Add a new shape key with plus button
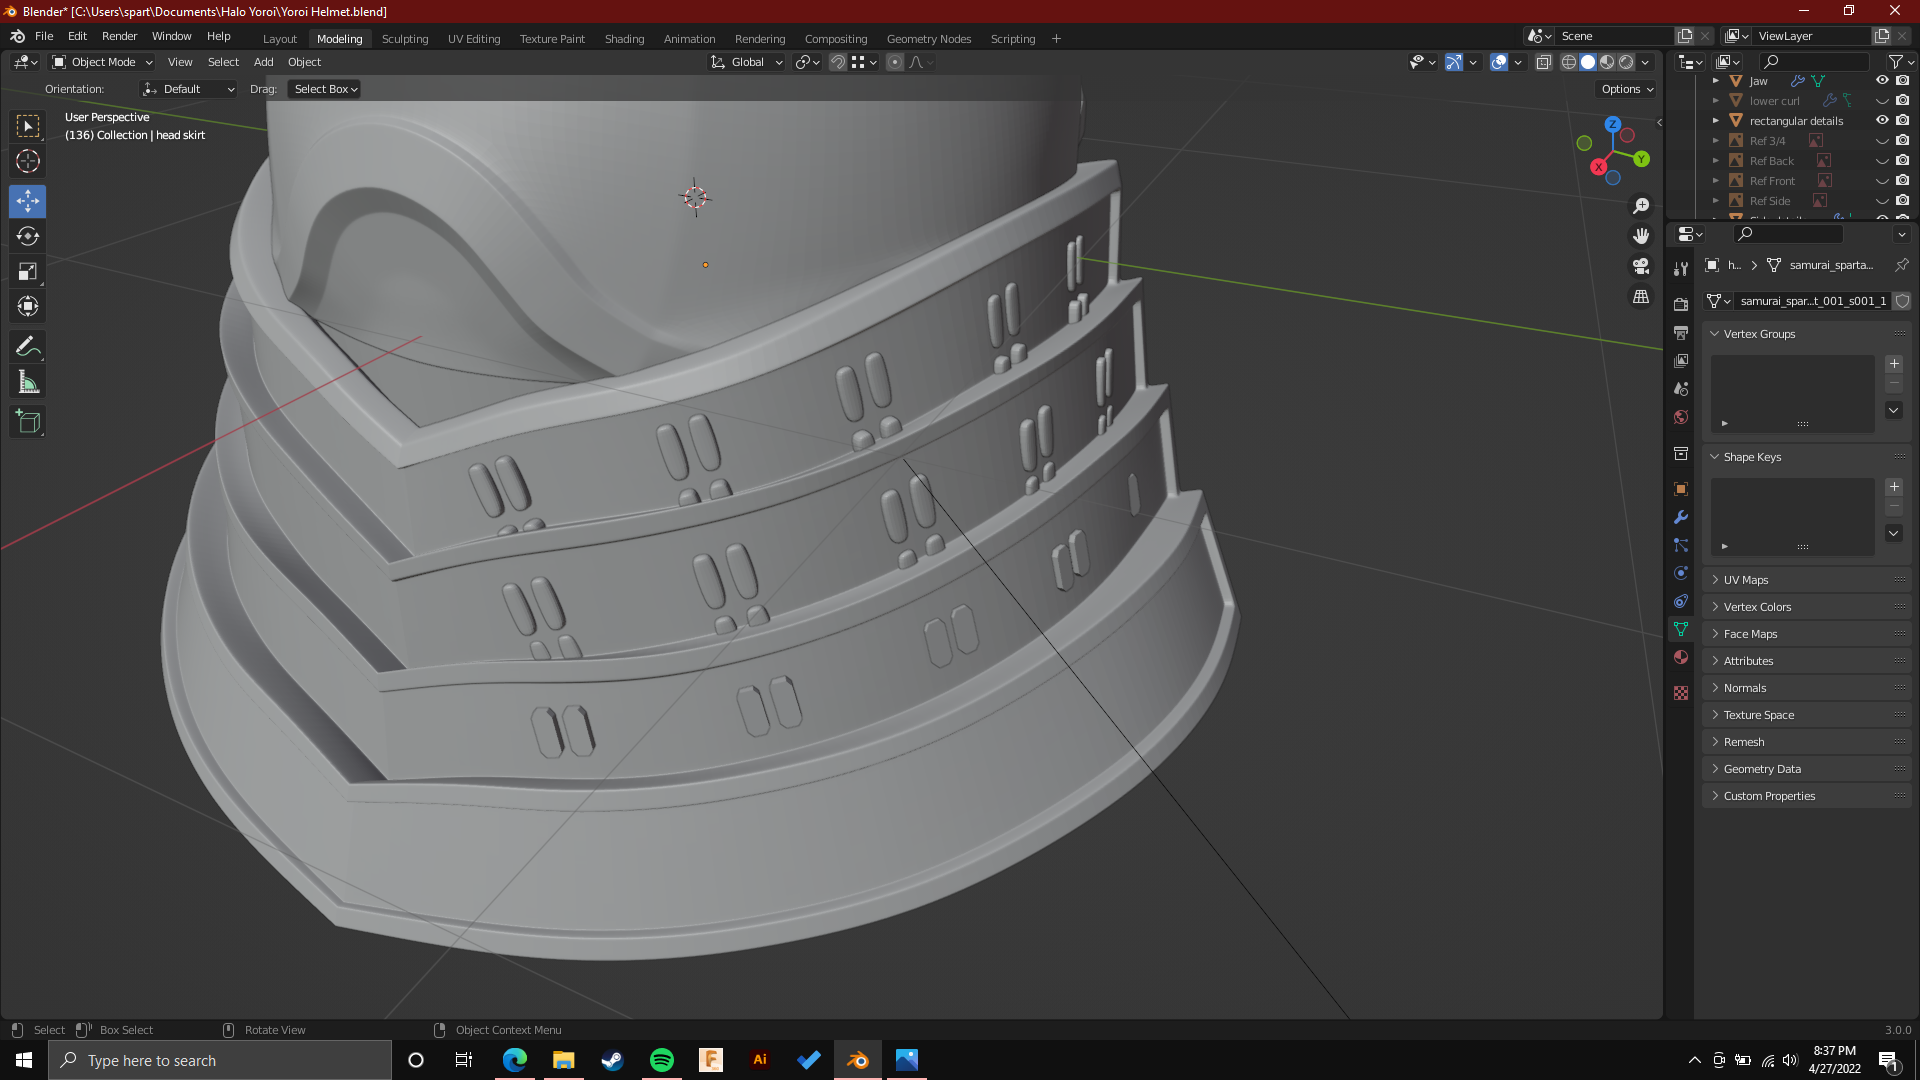 (1894, 487)
